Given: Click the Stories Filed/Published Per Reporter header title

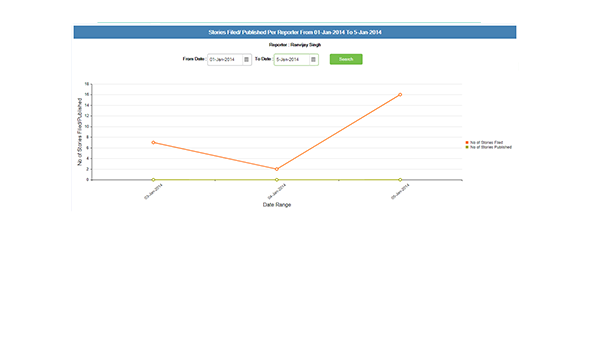Looking at the screenshot, I should (295, 32).
